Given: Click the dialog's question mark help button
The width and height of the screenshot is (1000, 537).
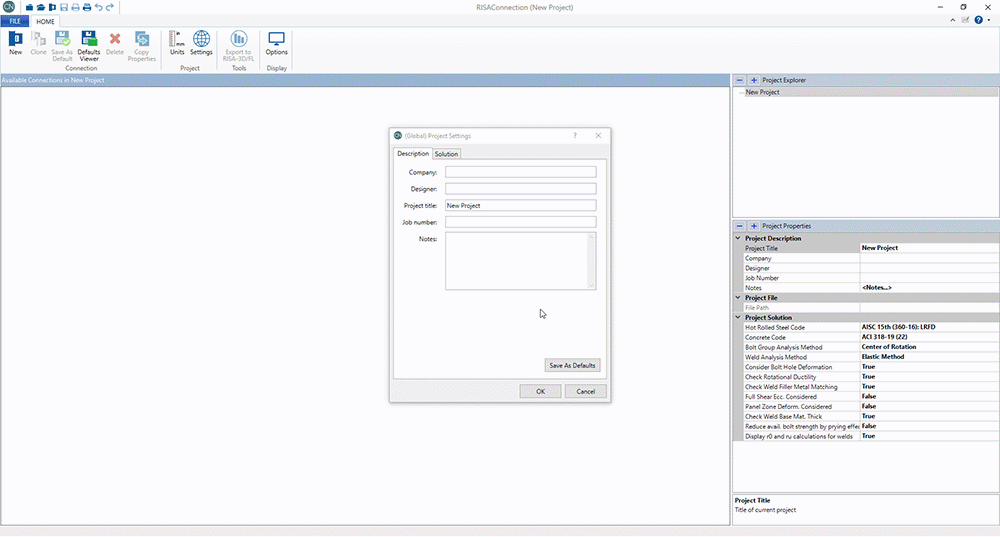Looking at the screenshot, I should pyautogui.click(x=575, y=135).
